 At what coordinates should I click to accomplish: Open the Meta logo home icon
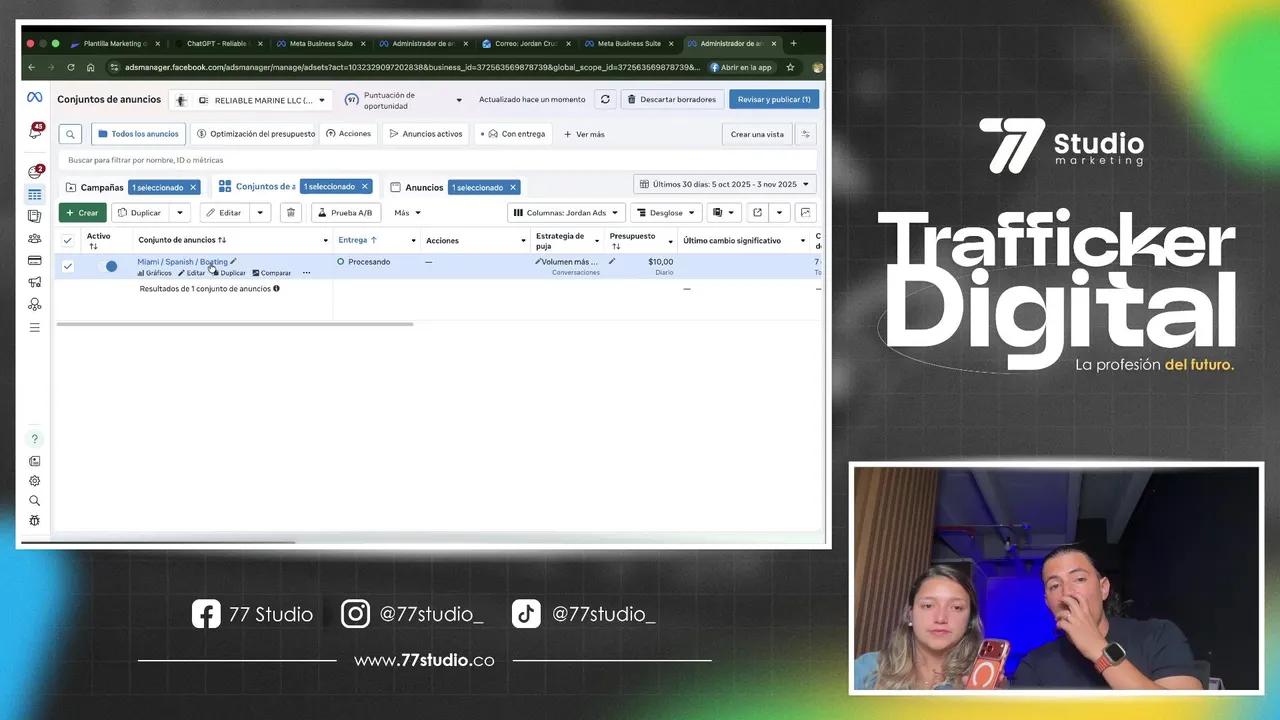click(34, 98)
